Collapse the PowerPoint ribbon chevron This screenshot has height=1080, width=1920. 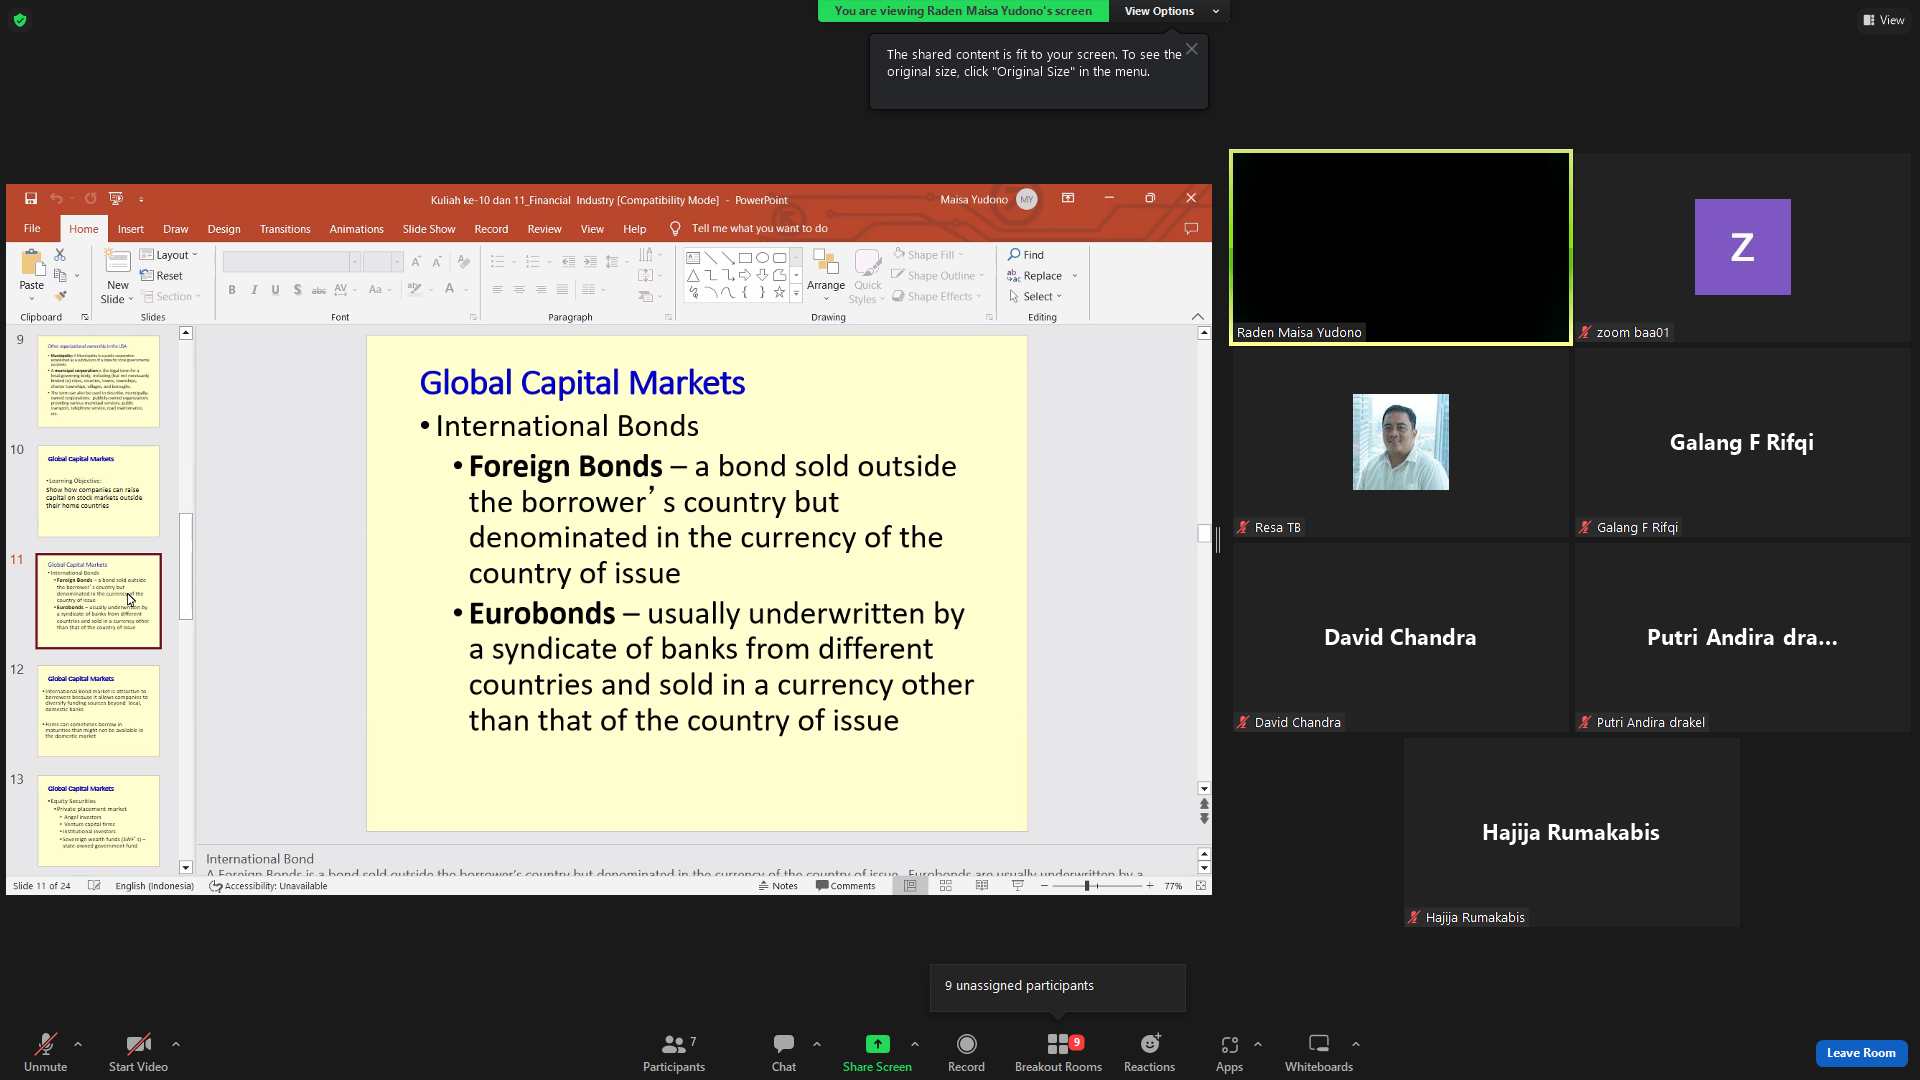[x=1198, y=317]
